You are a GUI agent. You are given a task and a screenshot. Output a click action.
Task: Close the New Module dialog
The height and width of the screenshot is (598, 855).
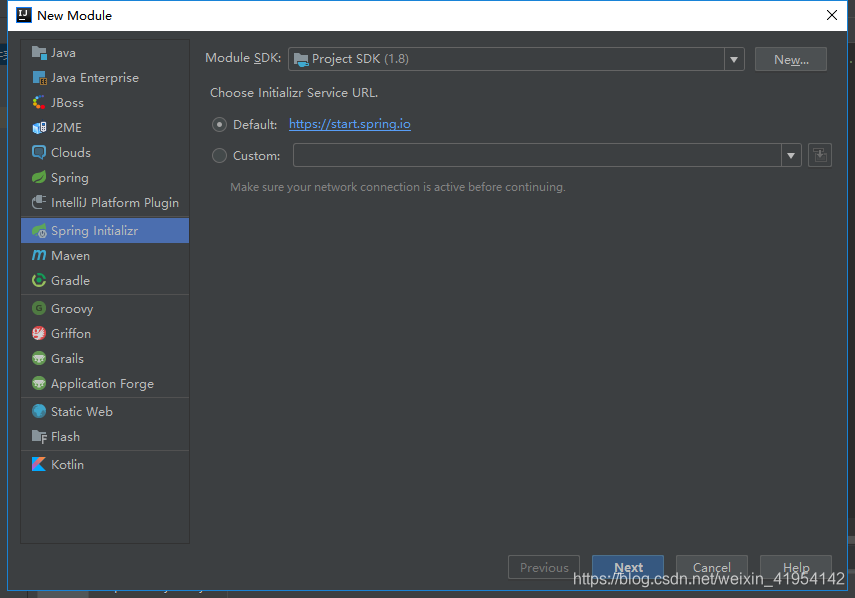click(832, 15)
